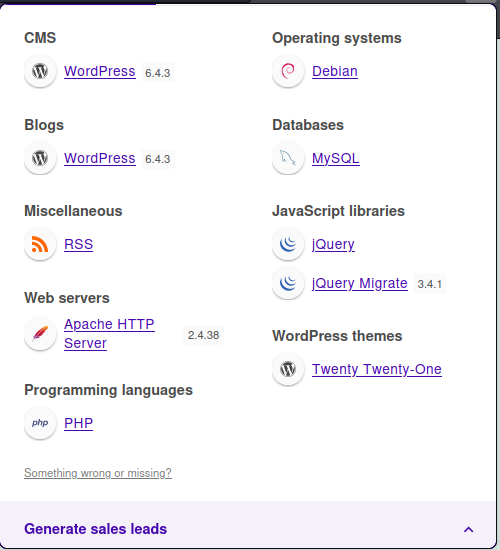Image resolution: width=500 pixels, height=550 pixels.
Task: Click the Twenty Twenty-One theme icon
Action: (288, 369)
